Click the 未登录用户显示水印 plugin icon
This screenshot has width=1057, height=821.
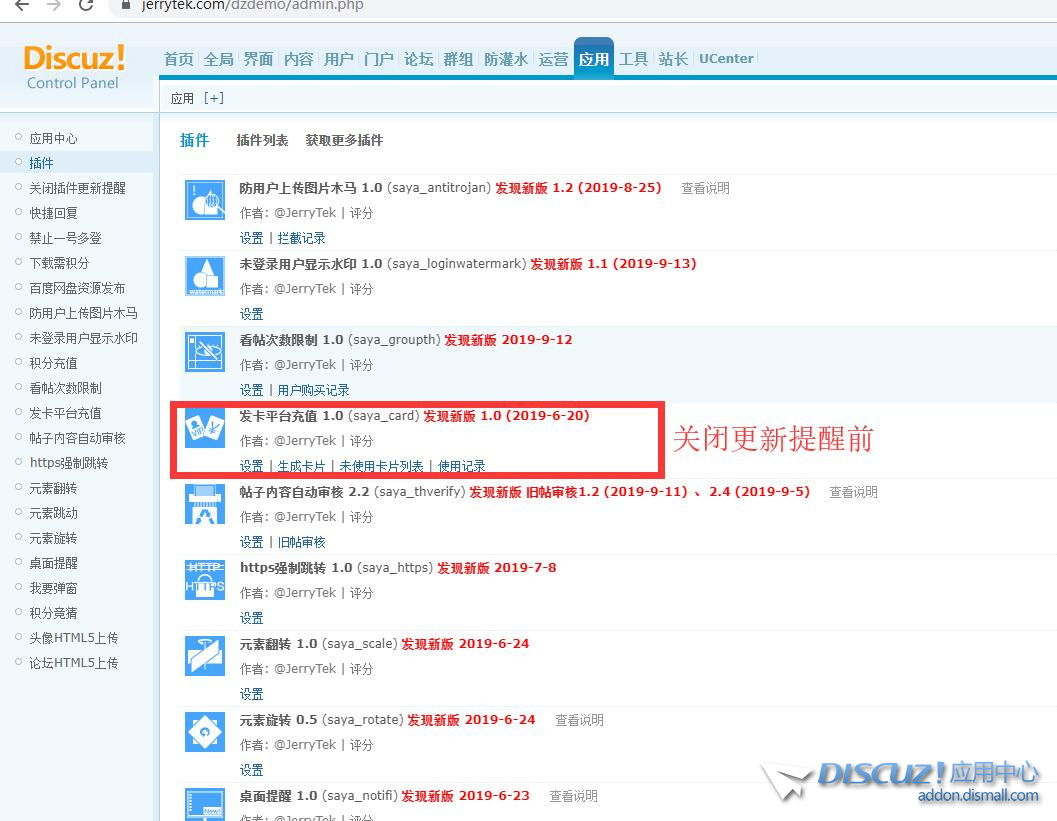click(x=205, y=276)
